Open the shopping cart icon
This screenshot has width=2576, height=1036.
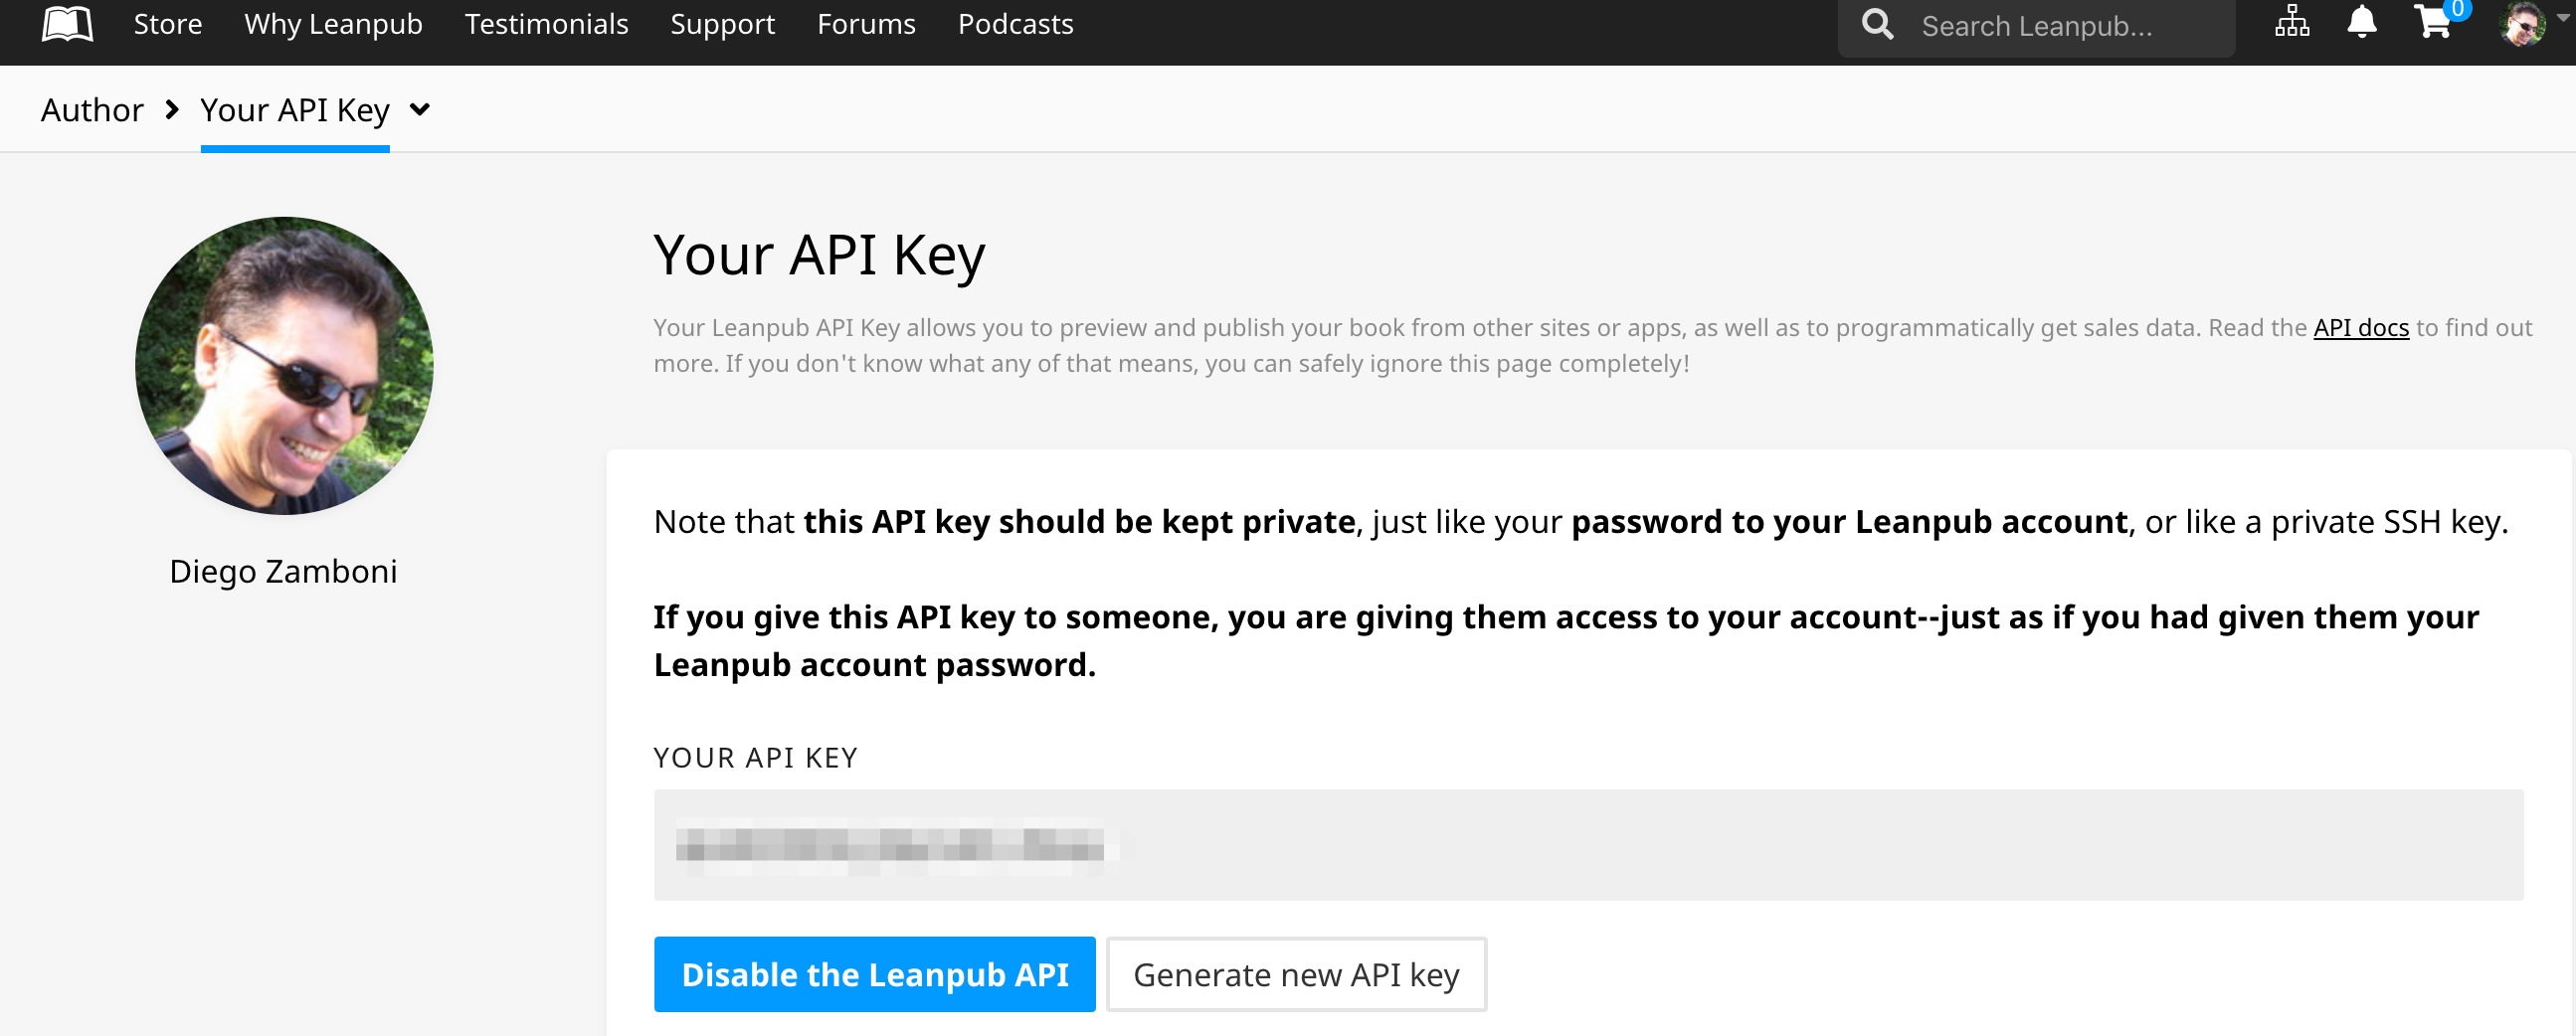point(2433,21)
